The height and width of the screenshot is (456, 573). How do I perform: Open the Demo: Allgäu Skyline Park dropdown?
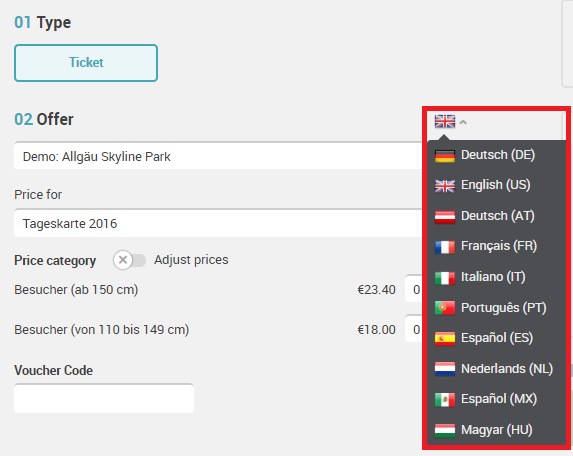pyautogui.click(x=218, y=156)
